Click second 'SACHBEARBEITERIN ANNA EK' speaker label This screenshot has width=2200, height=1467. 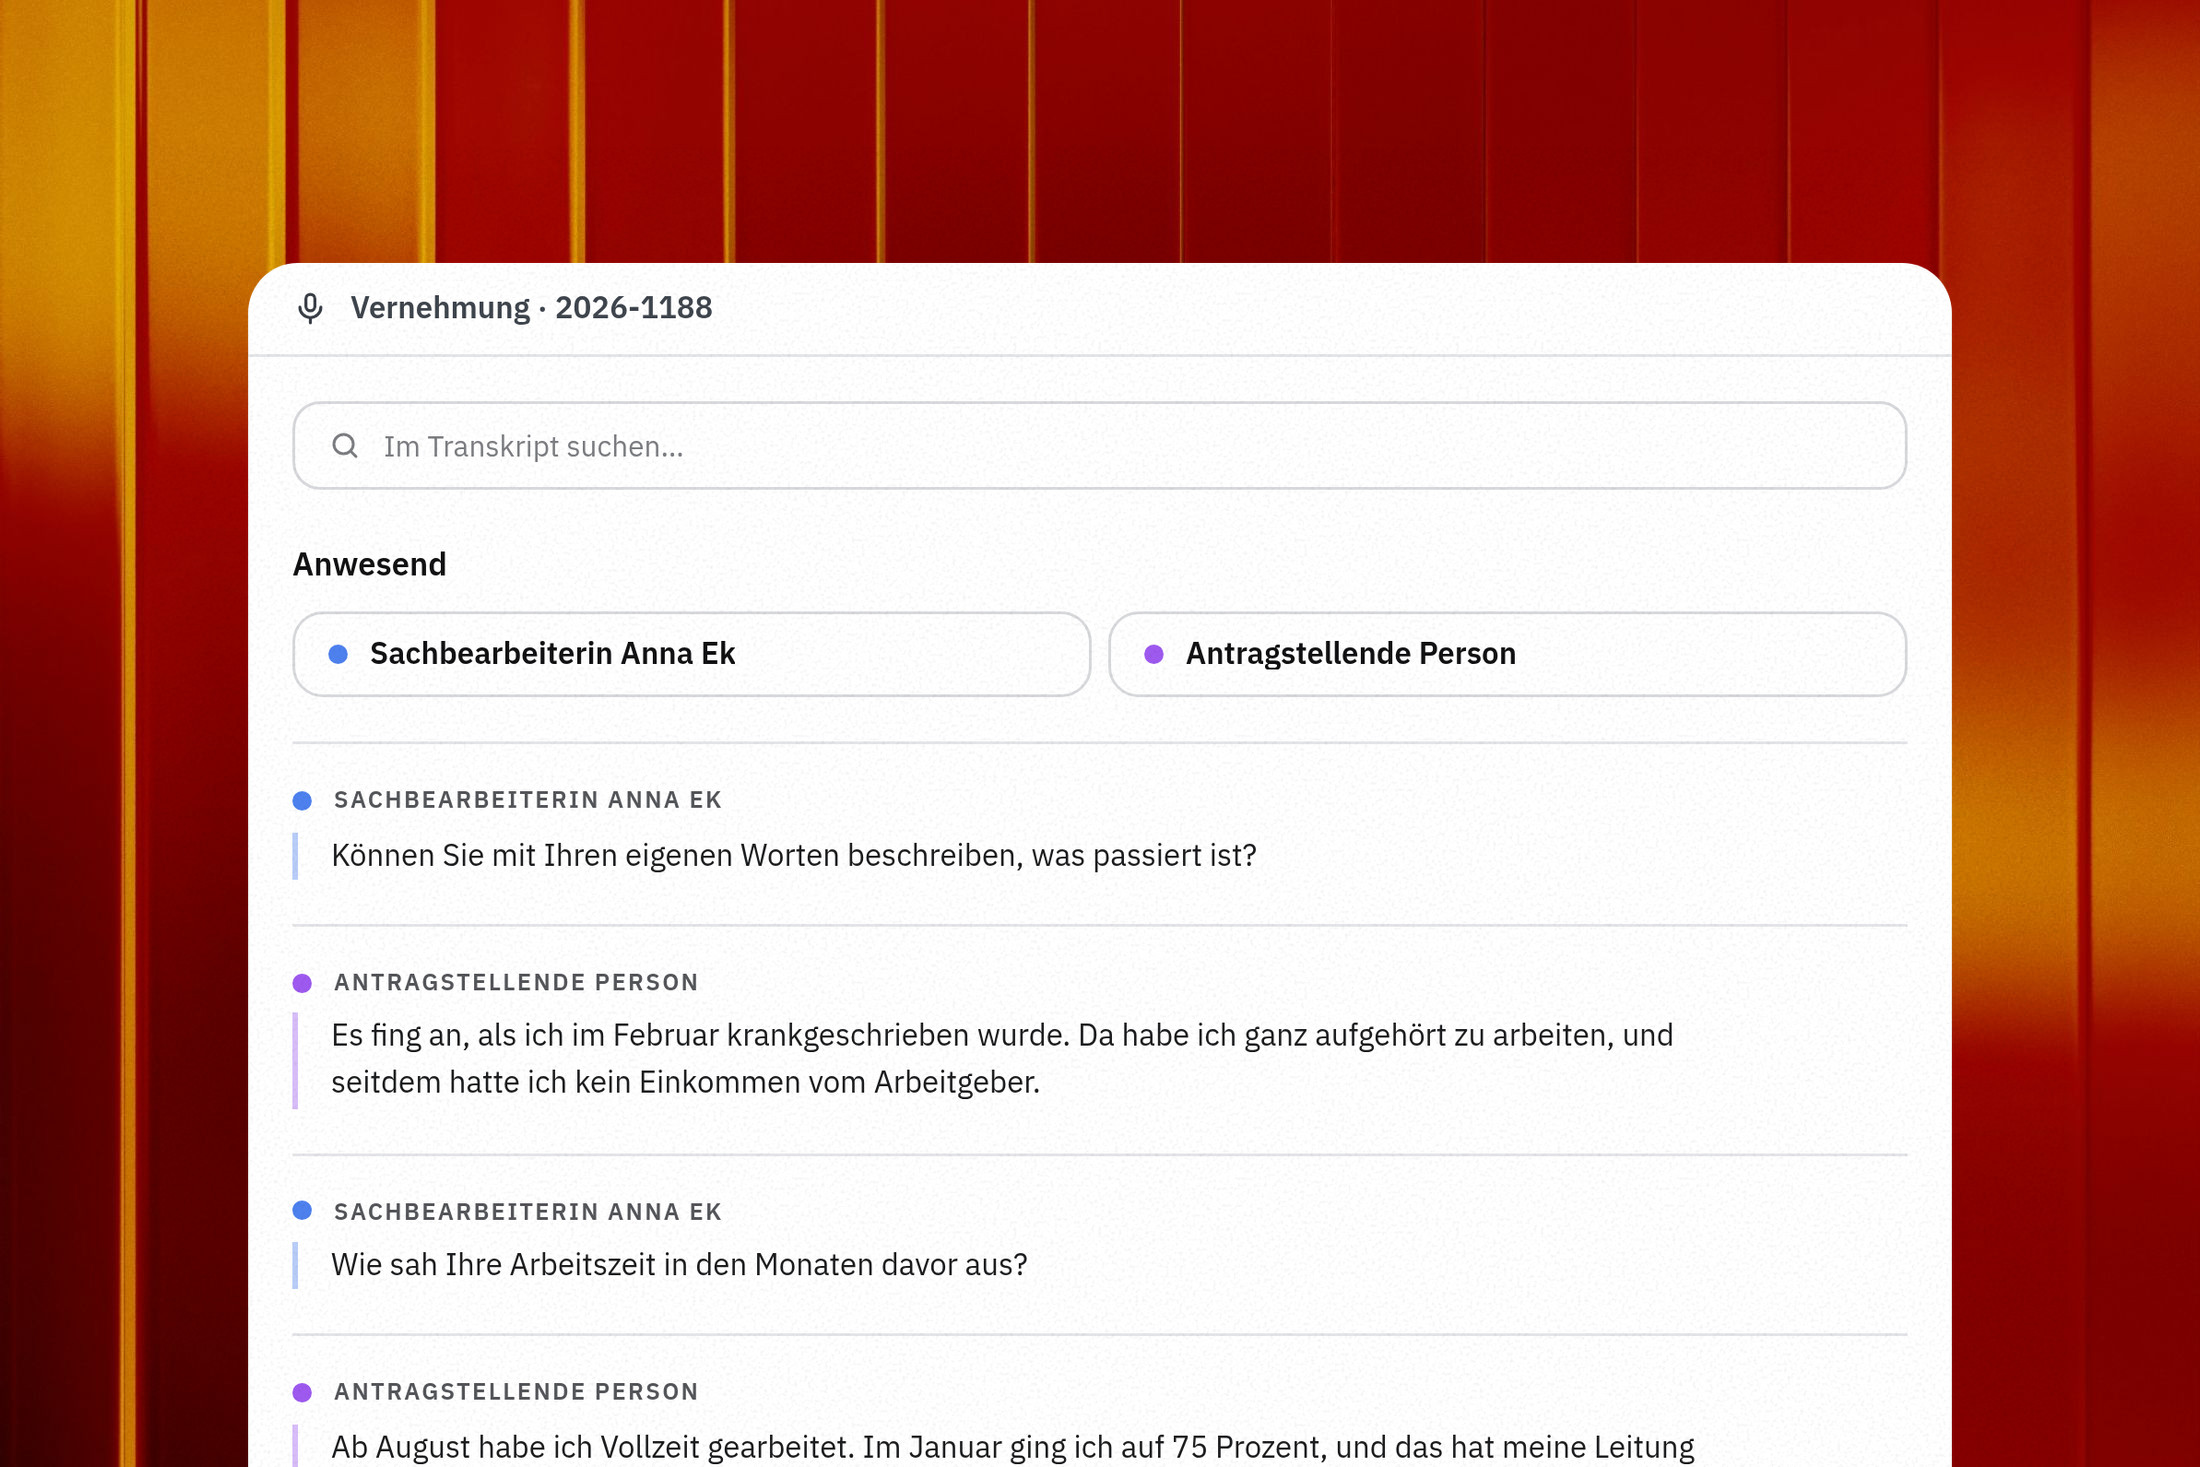(x=527, y=1212)
